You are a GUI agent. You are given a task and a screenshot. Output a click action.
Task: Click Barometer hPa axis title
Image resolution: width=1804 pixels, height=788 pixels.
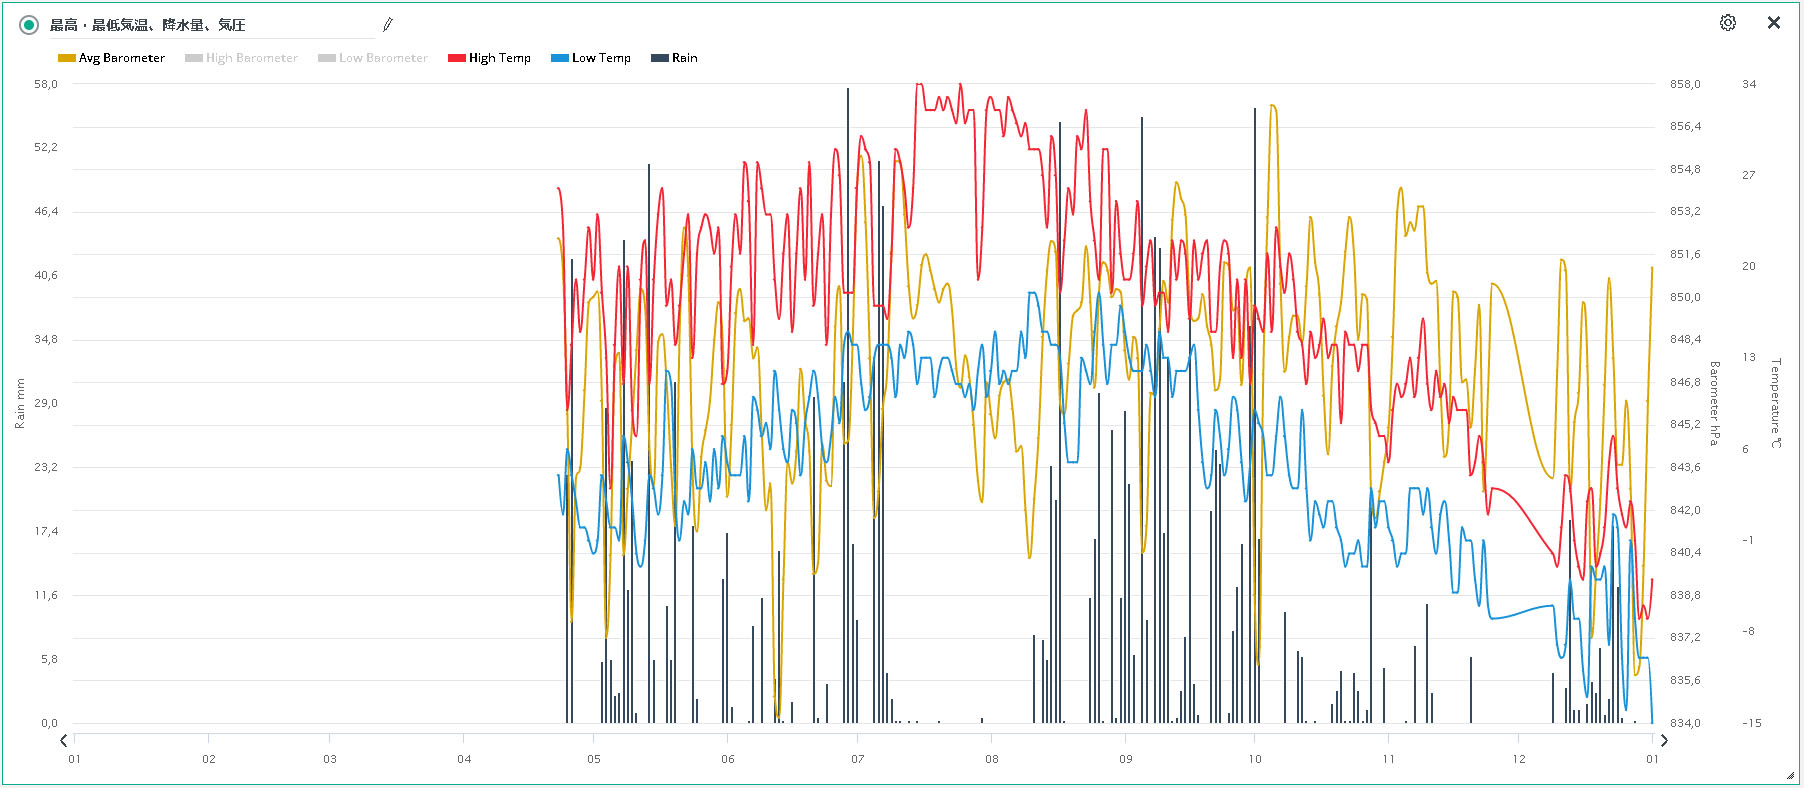(1714, 403)
